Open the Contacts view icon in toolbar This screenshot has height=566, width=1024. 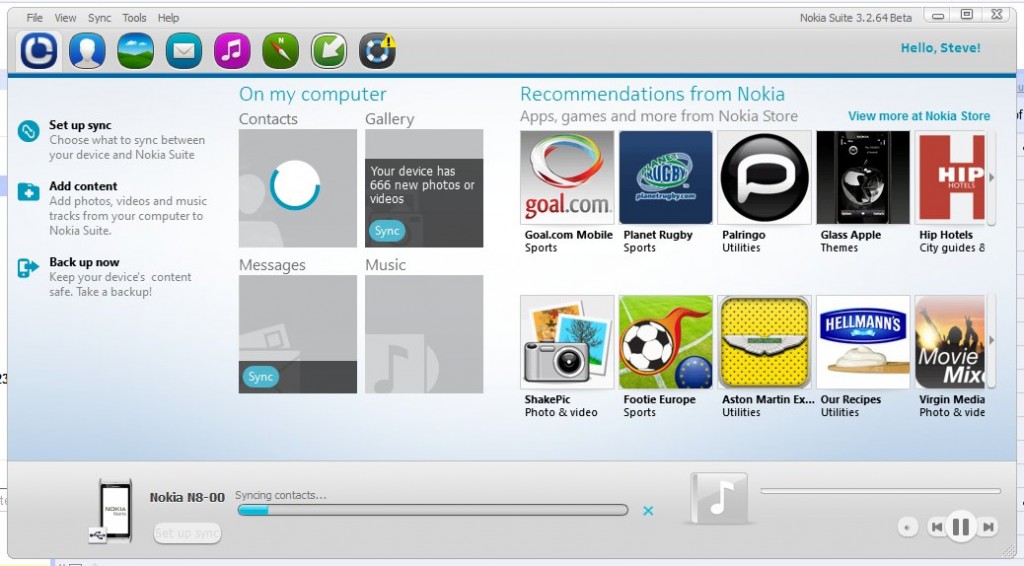click(x=87, y=50)
